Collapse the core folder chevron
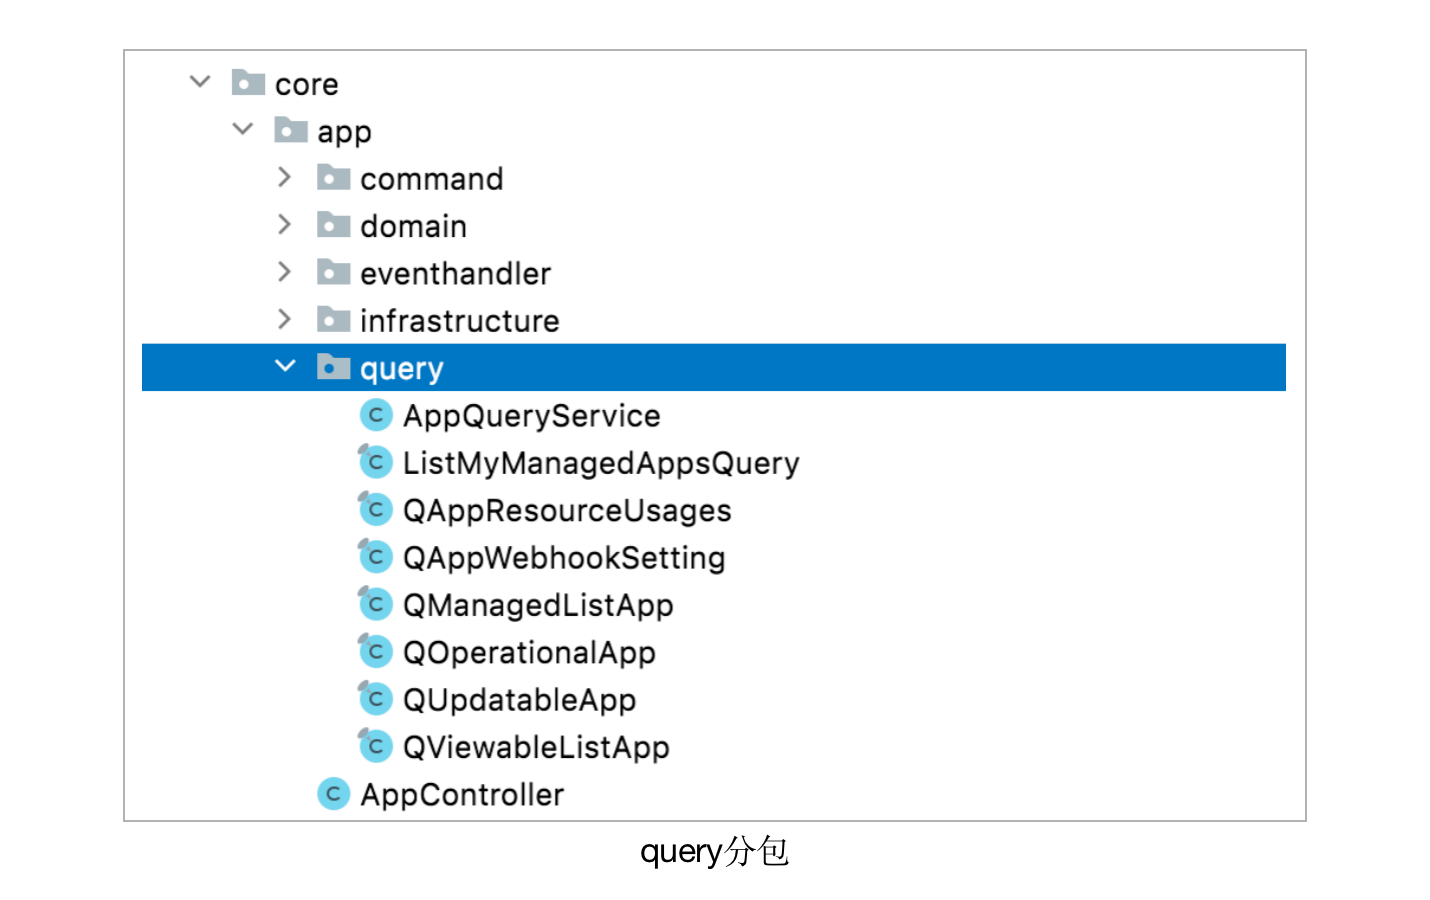1430x900 pixels. 200,82
